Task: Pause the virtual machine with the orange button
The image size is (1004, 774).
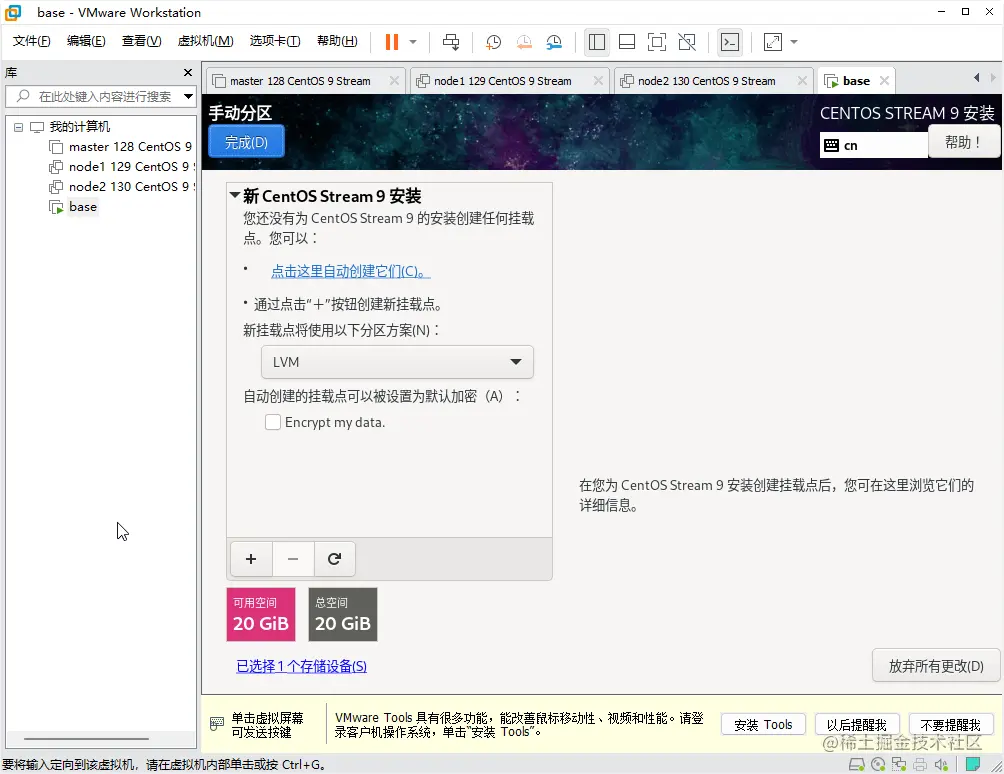Action: 392,42
